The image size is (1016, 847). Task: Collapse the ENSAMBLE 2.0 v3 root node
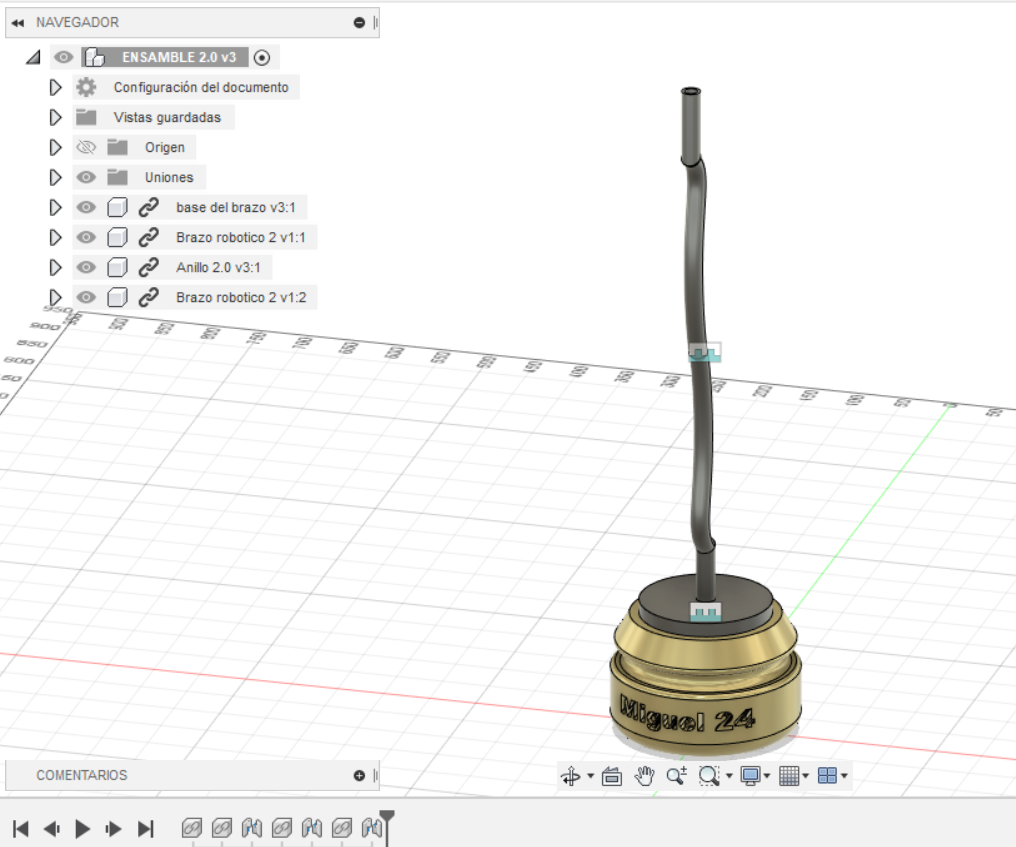click(x=33, y=58)
